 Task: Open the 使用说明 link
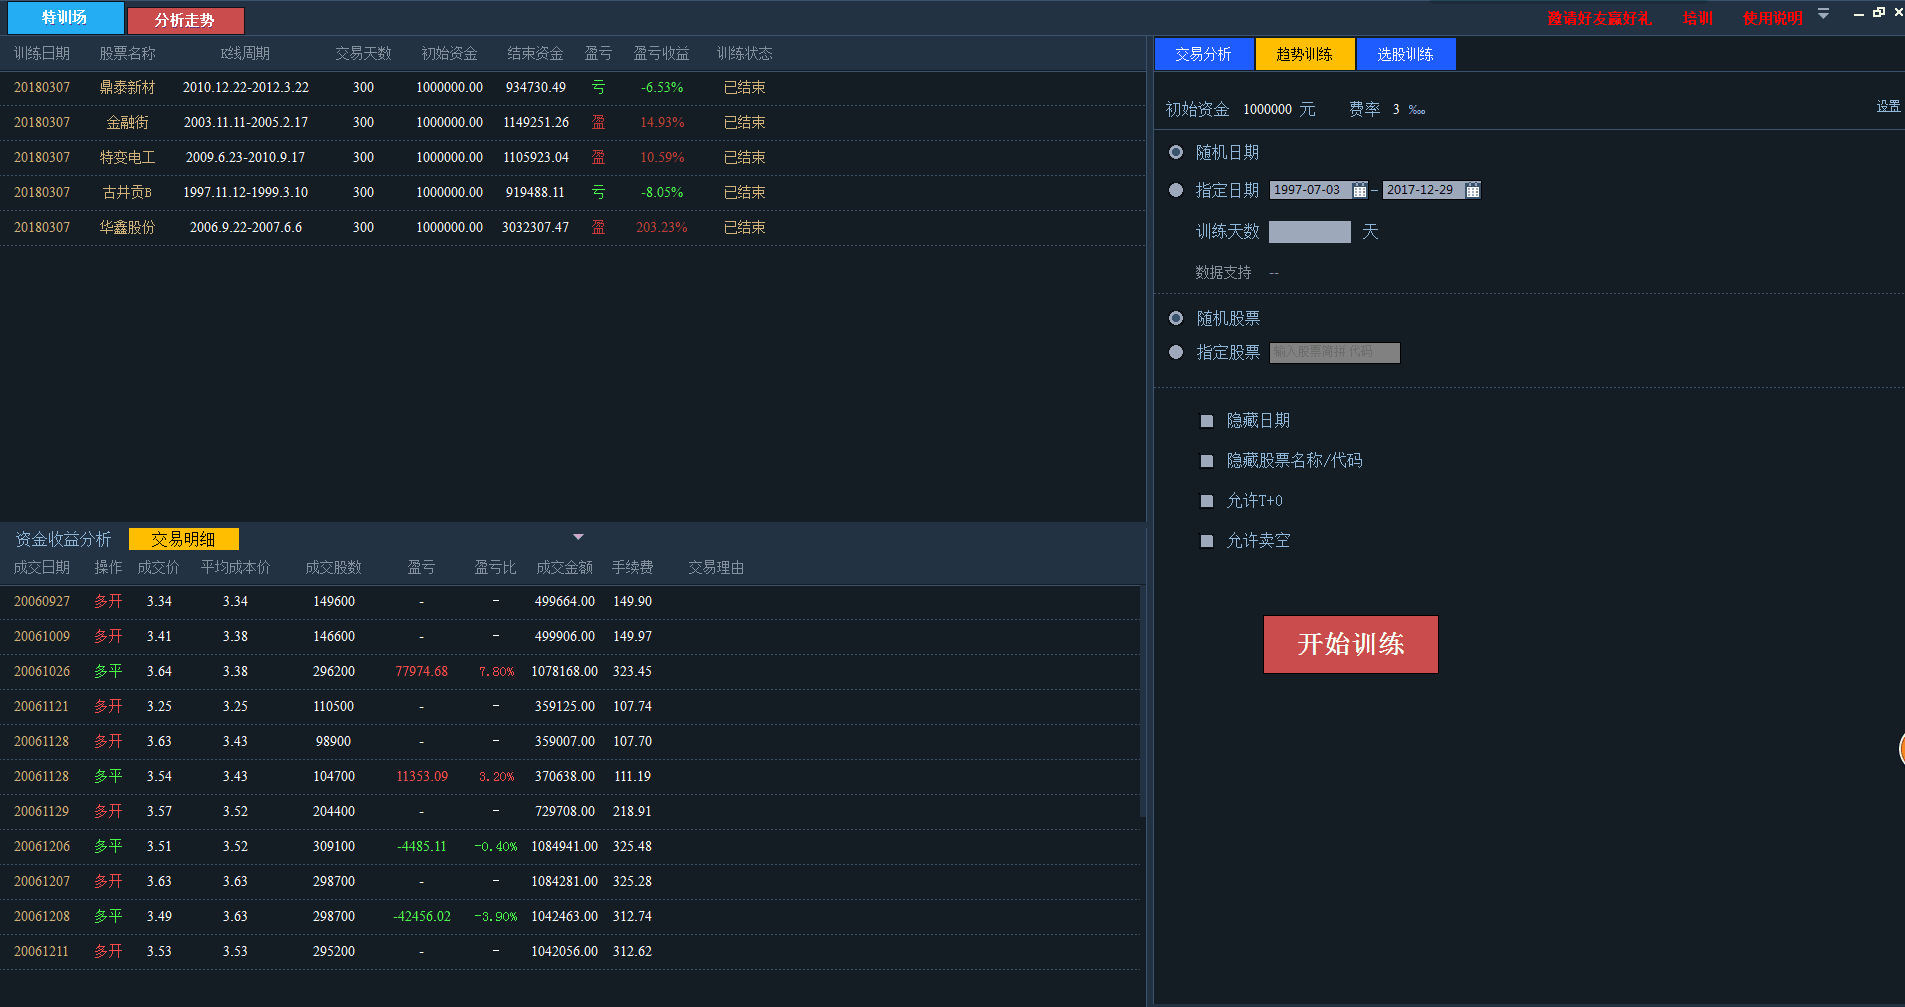tap(1772, 18)
